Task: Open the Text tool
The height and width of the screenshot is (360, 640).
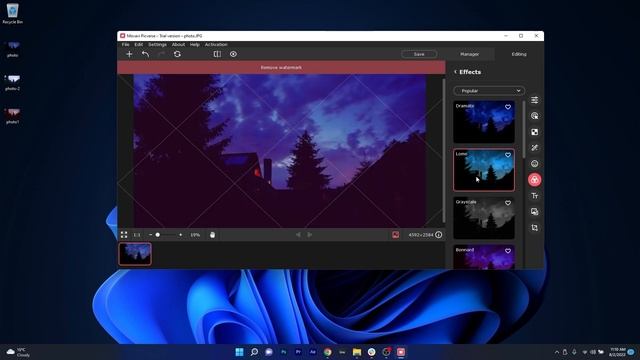Action: coord(534,196)
